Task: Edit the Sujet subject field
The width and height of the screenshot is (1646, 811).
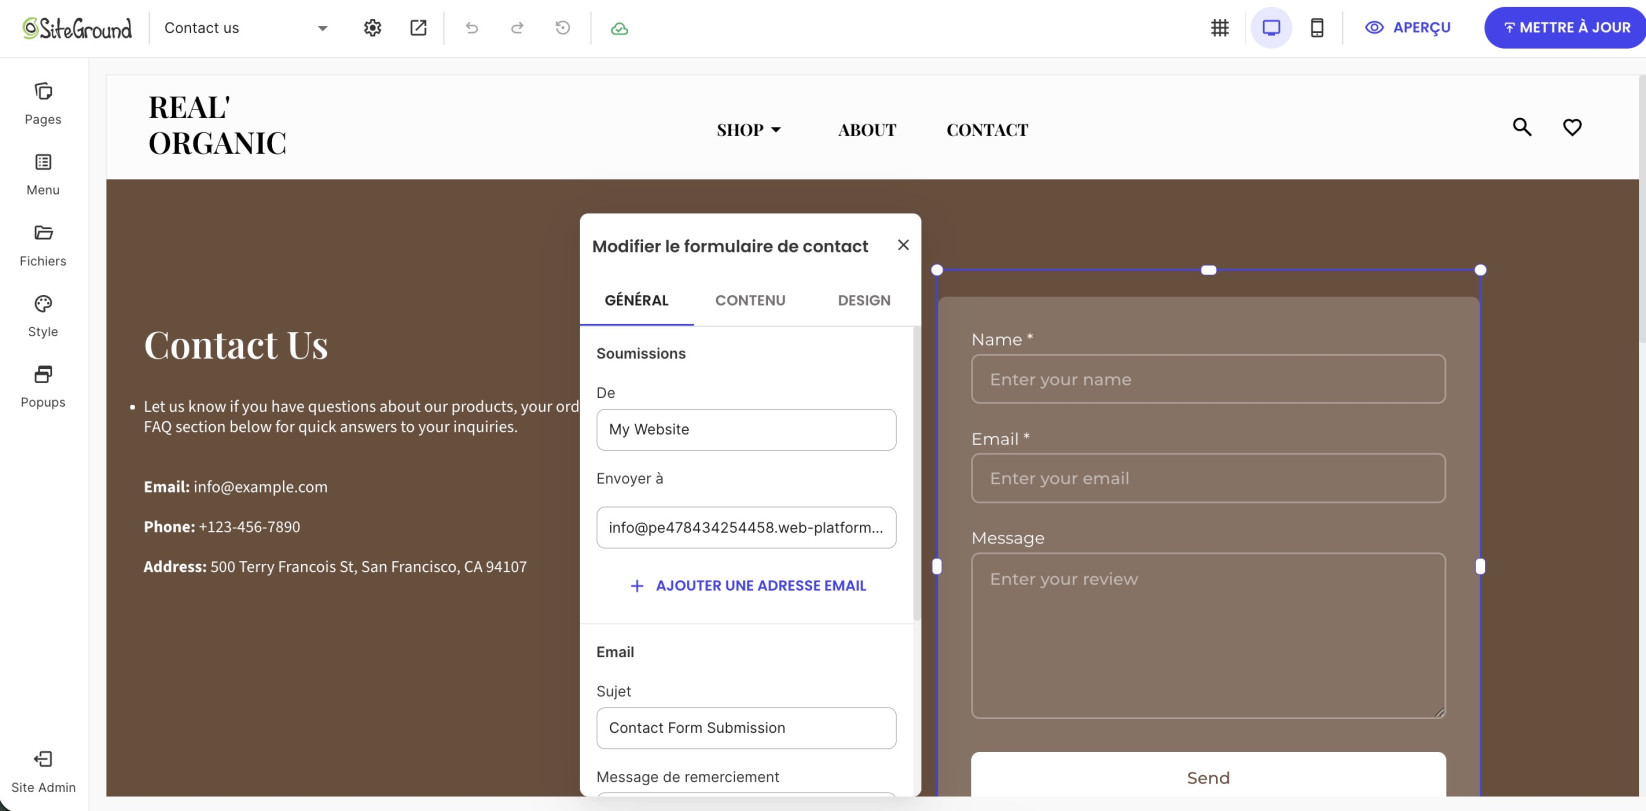Action: pyautogui.click(x=746, y=728)
